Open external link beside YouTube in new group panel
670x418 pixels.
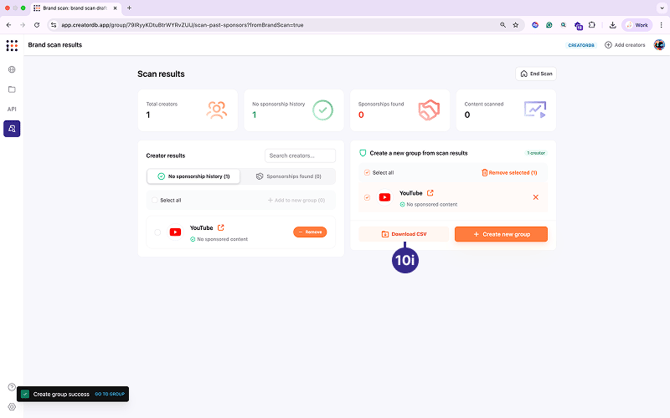[x=430, y=193]
